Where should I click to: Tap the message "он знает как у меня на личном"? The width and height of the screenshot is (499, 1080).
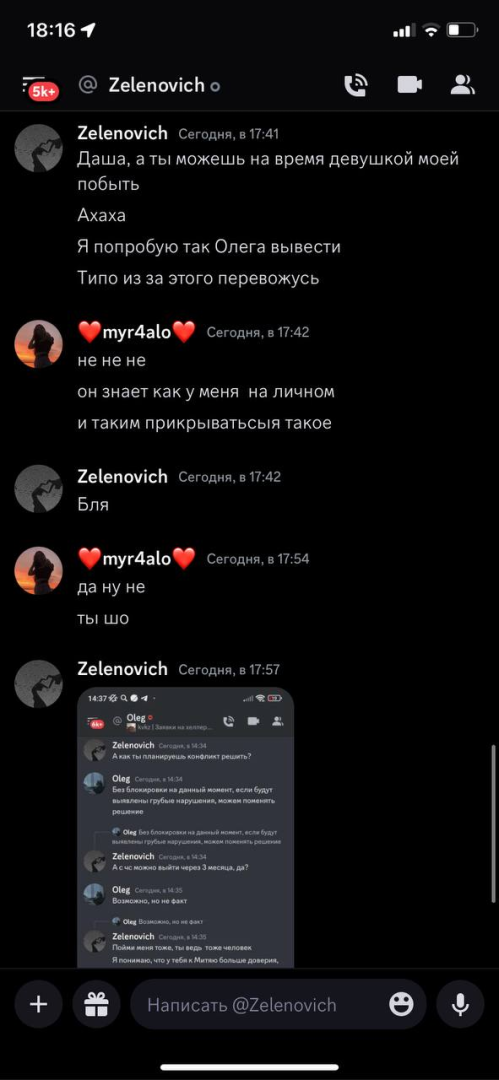(x=206, y=392)
